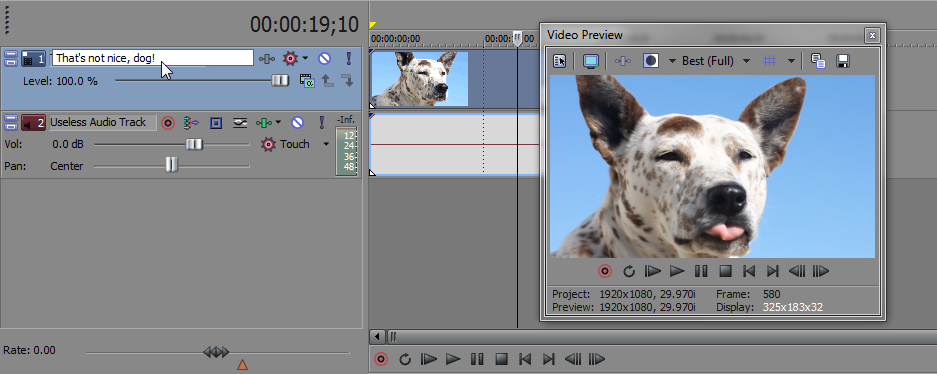Toggle Preview on External Monitor
This screenshot has width=937, height=374.
[590, 61]
